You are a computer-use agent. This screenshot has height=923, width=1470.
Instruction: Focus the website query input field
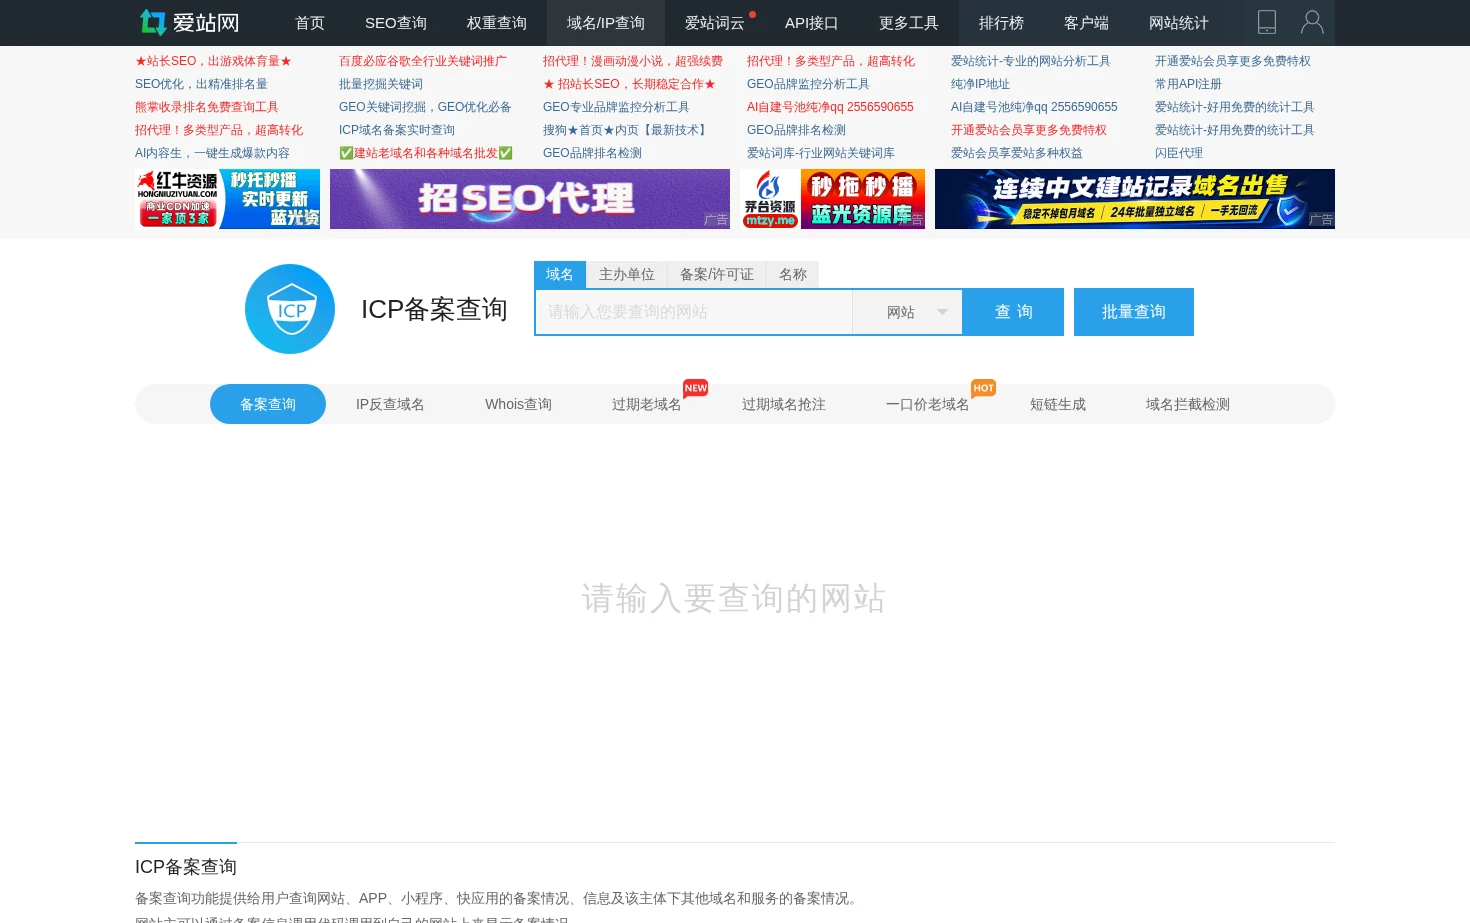(x=694, y=312)
